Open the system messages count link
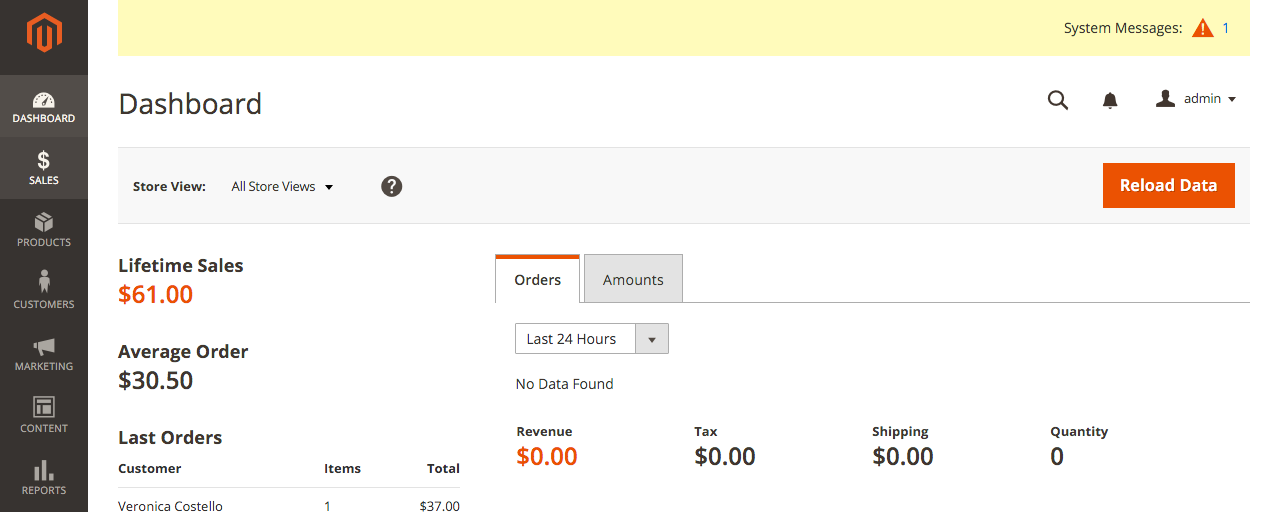This screenshot has height=512, width=1280. pyautogui.click(x=1226, y=28)
